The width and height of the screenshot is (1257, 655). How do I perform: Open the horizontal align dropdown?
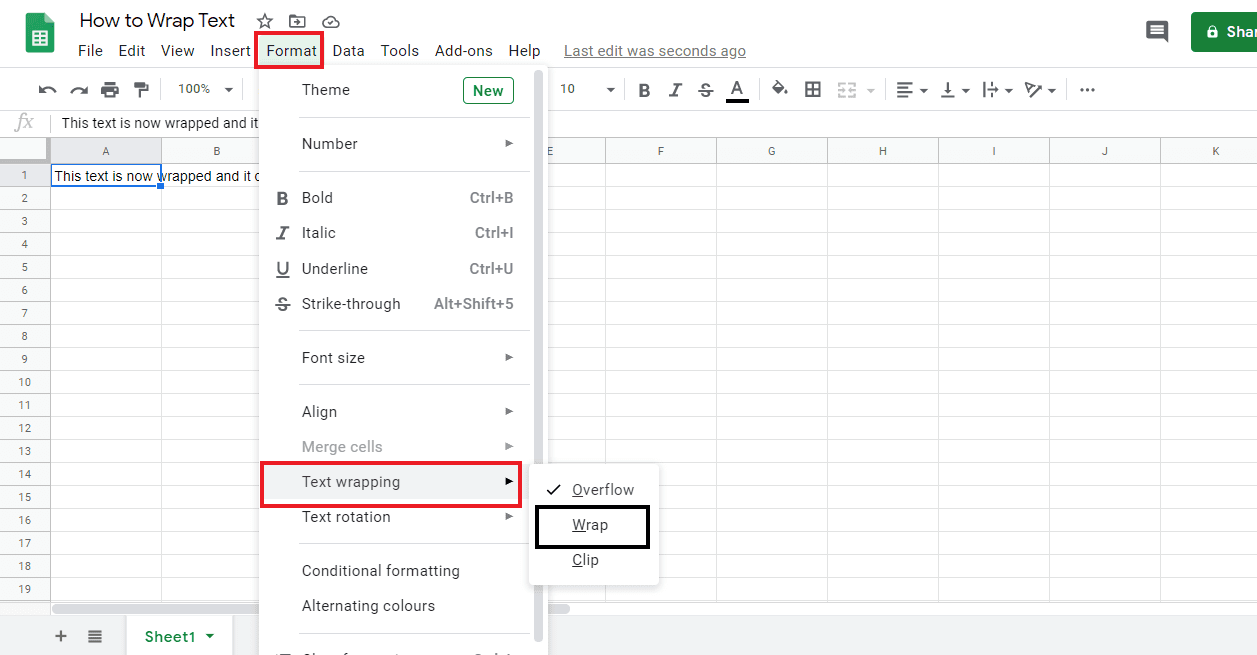[911, 90]
